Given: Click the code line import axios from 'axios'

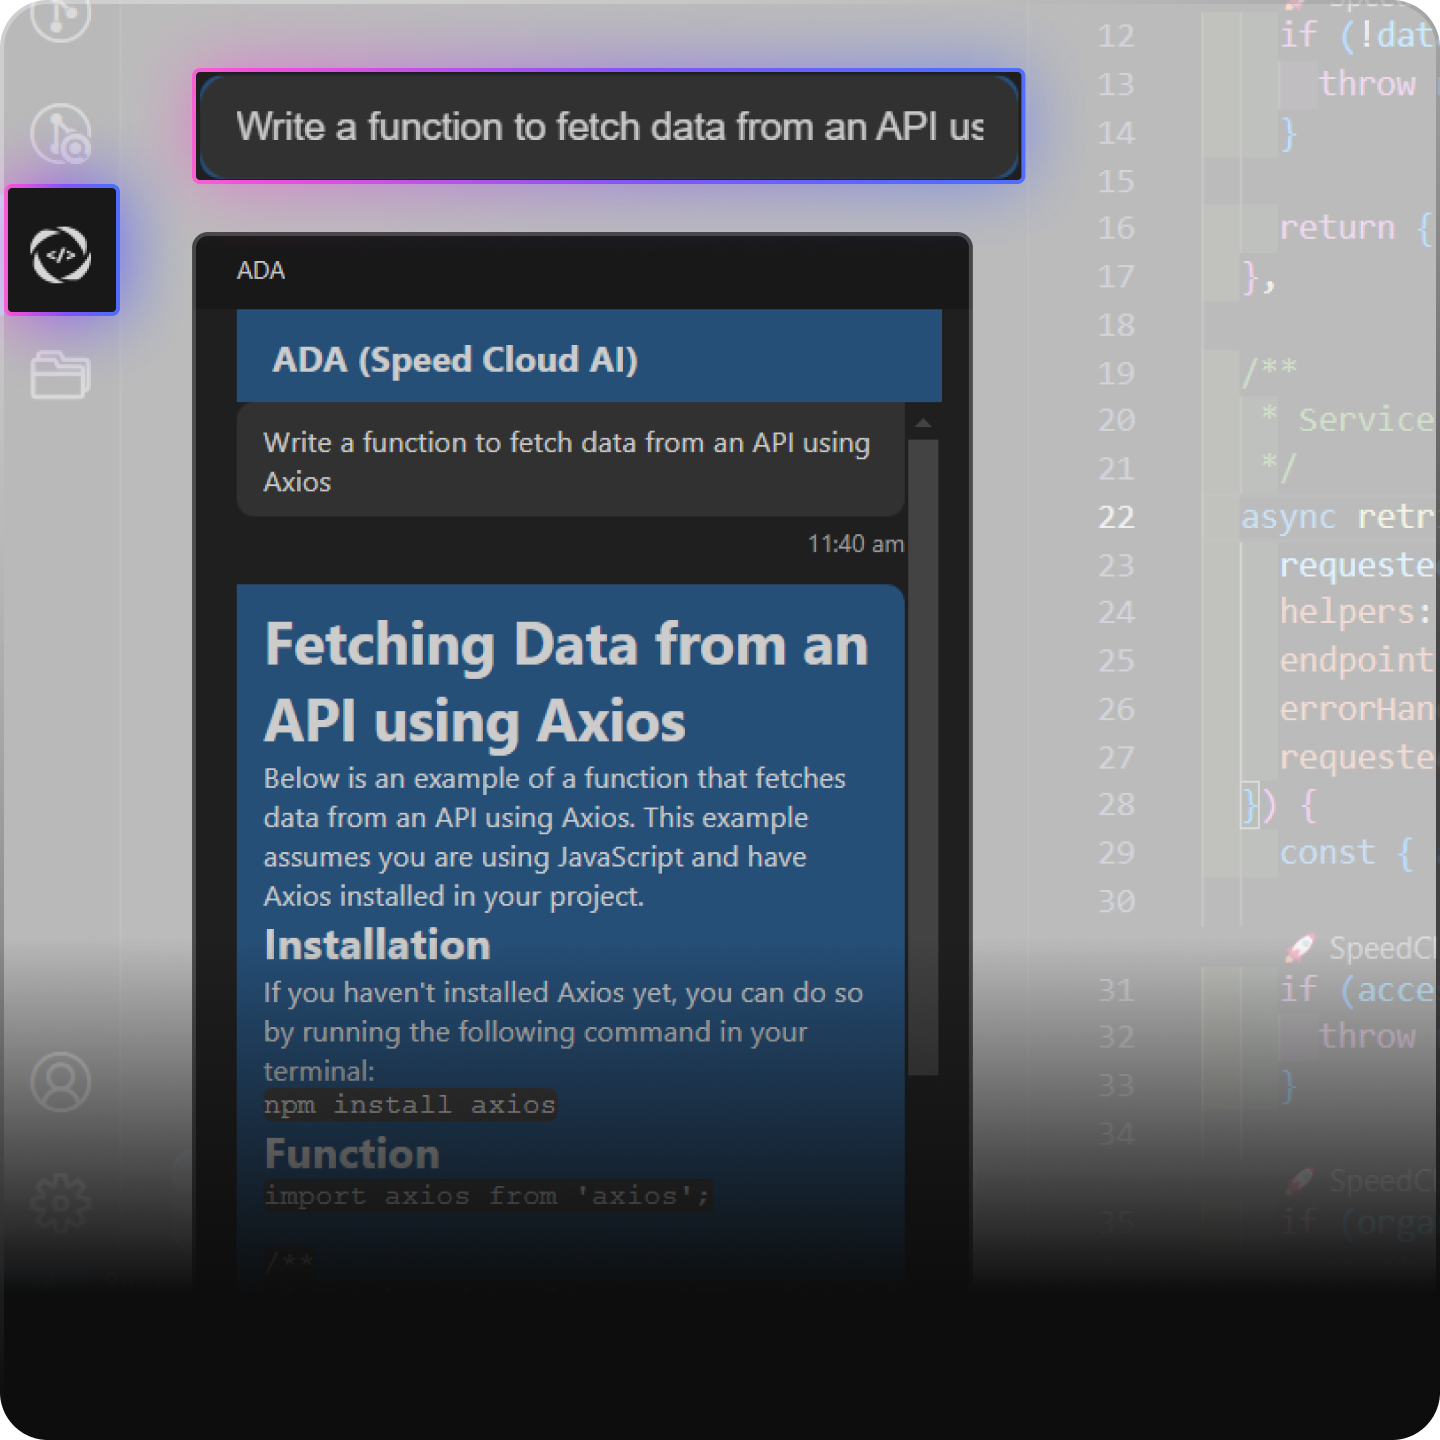Looking at the screenshot, I should tap(488, 1196).
